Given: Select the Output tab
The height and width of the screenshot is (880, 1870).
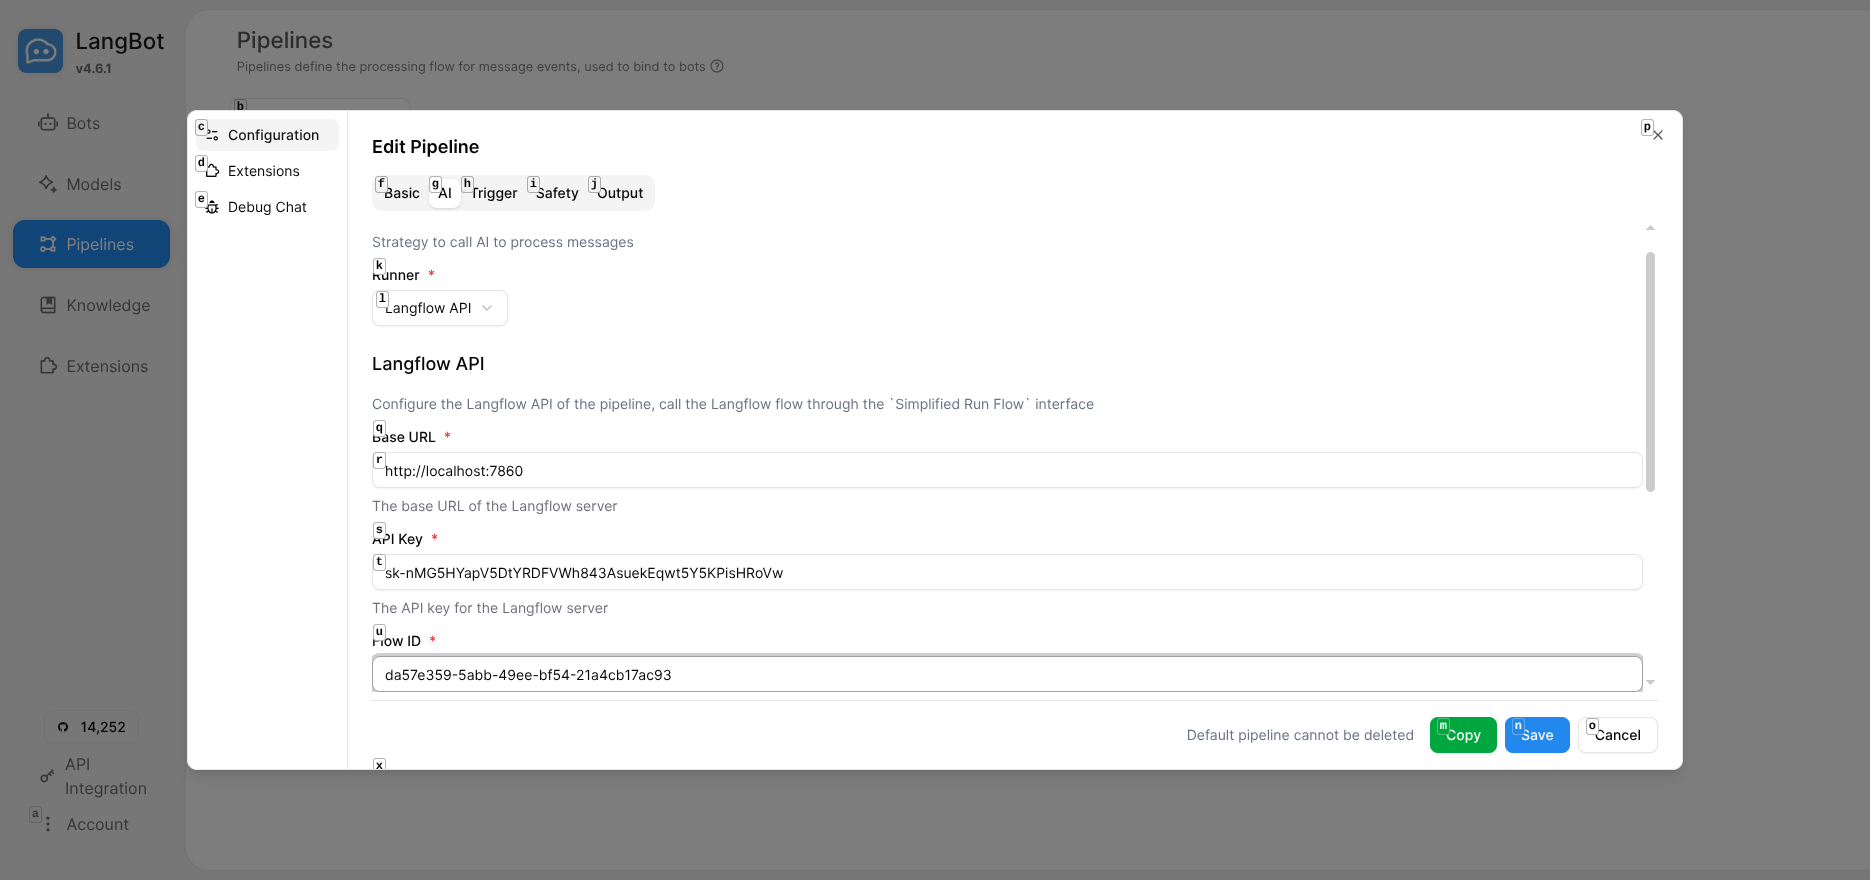Looking at the screenshot, I should (x=620, y=193).
